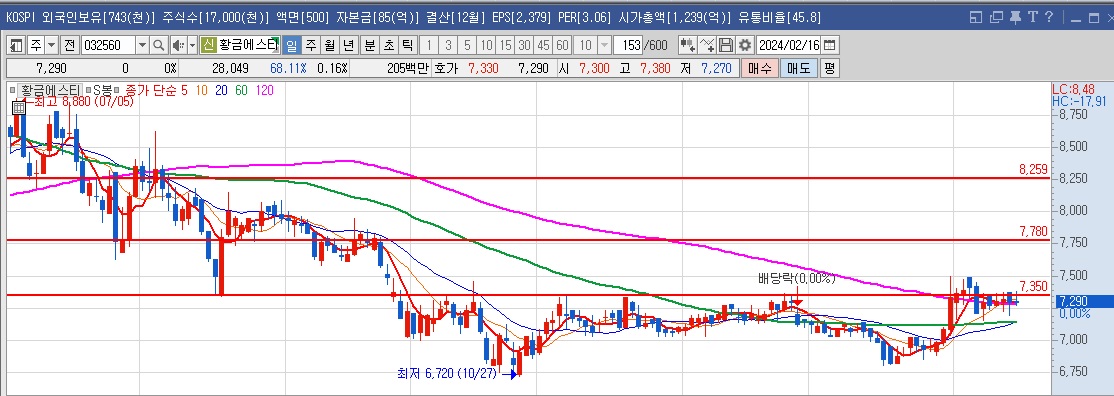1114x396 pixels.
Task: Select the tick 틱 chart period
Action: coord(407,46)
